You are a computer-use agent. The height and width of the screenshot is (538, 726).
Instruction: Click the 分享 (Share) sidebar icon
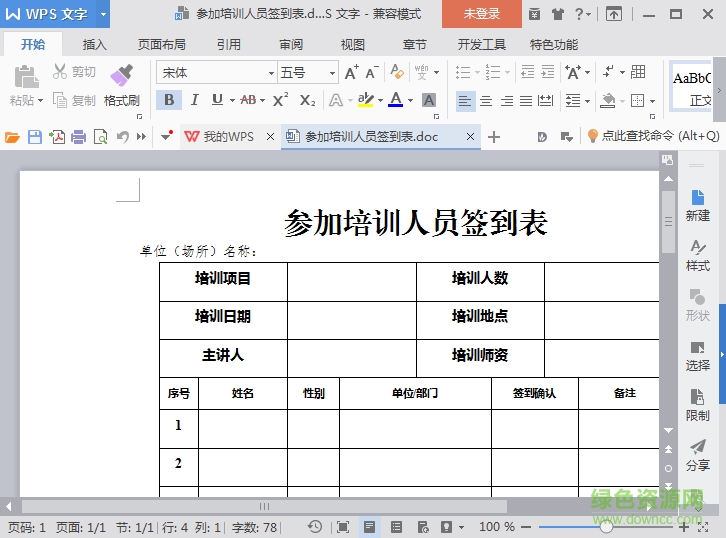[x=697, y=455]
